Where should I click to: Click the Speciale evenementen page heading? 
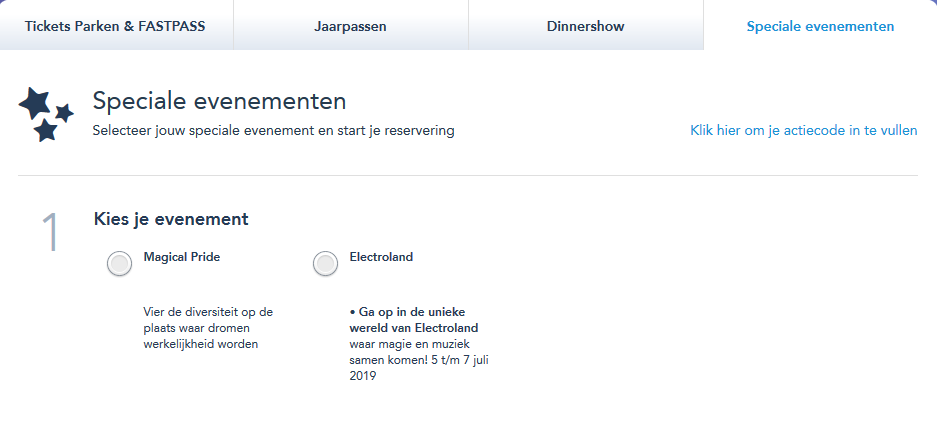(219, 101)
